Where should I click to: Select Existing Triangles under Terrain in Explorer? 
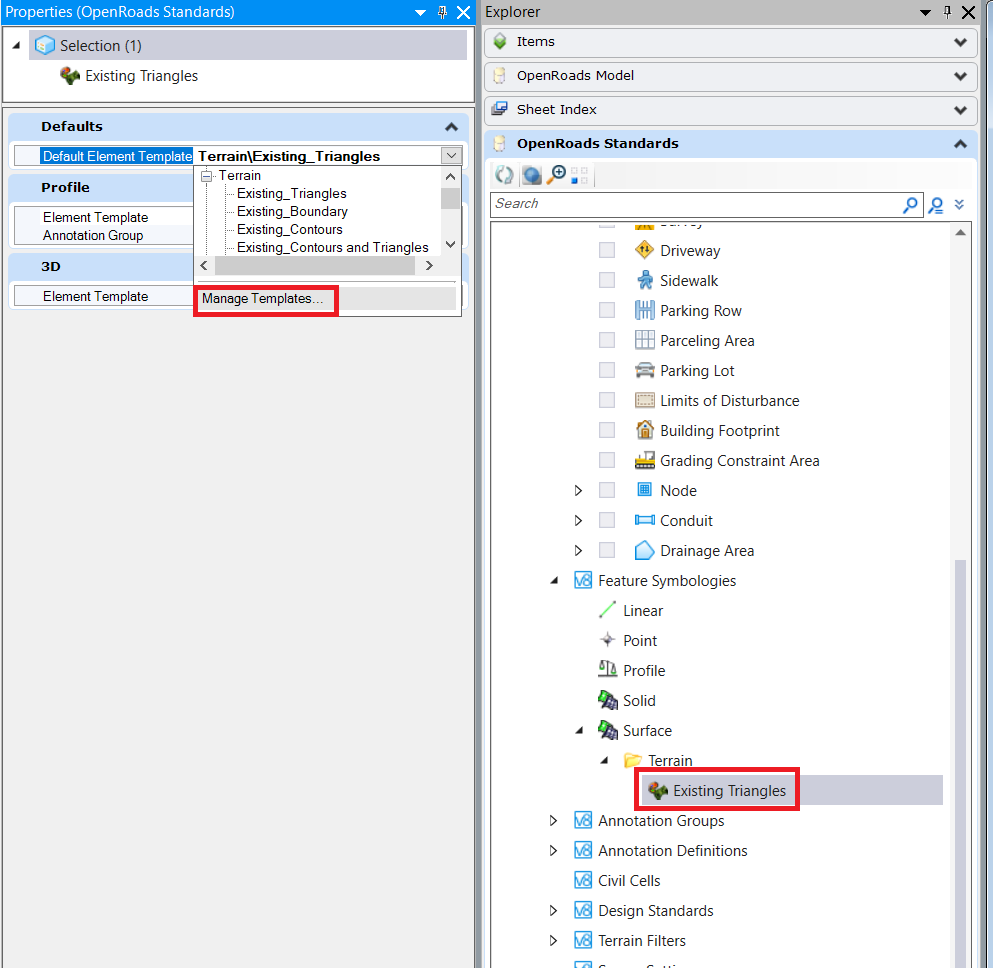pos(729,791)
